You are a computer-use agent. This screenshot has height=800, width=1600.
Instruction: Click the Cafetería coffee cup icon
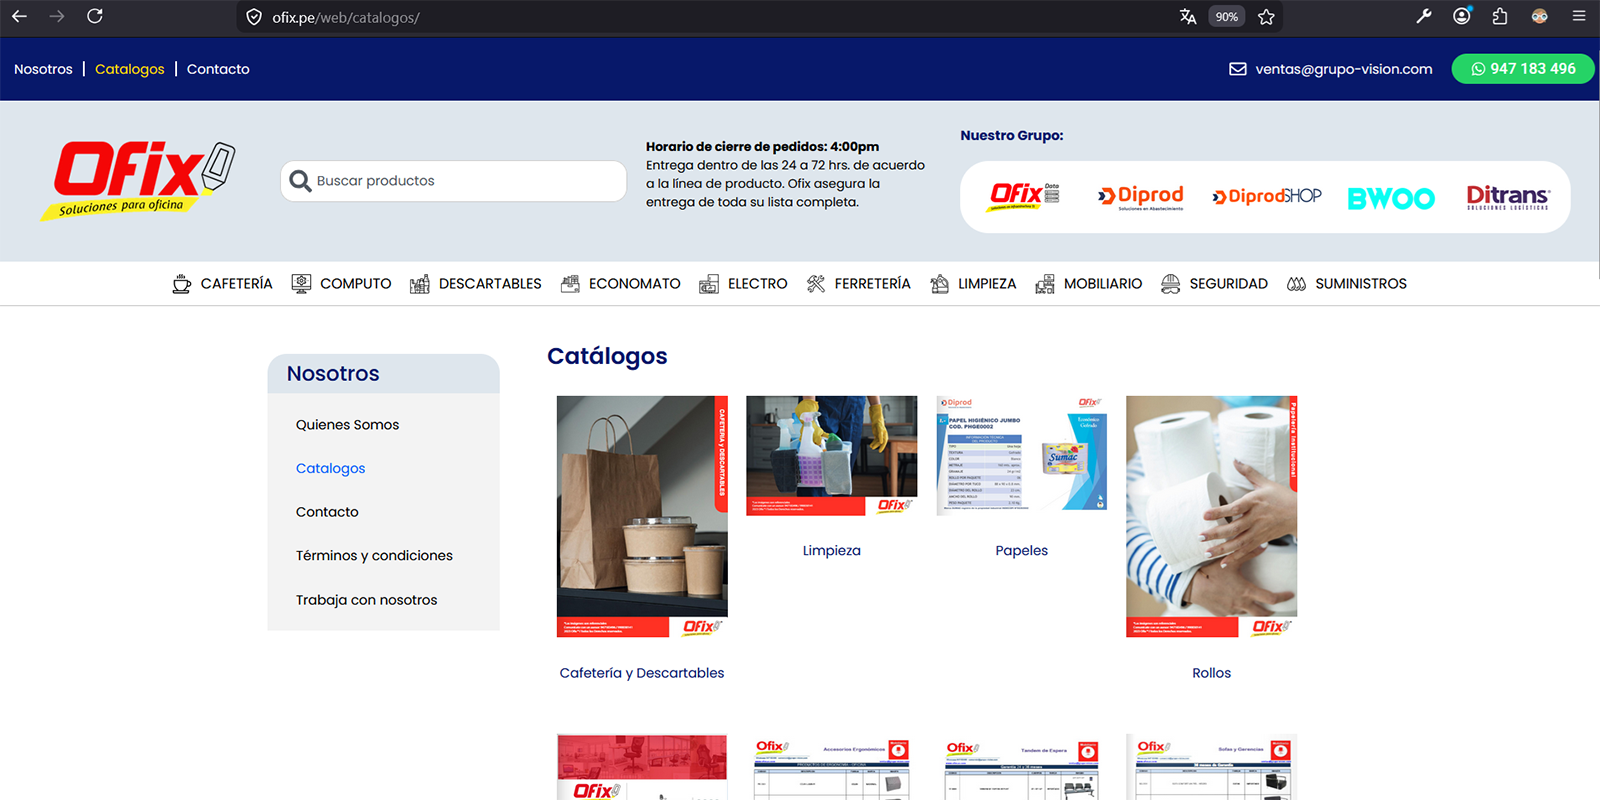pos(182,284)
